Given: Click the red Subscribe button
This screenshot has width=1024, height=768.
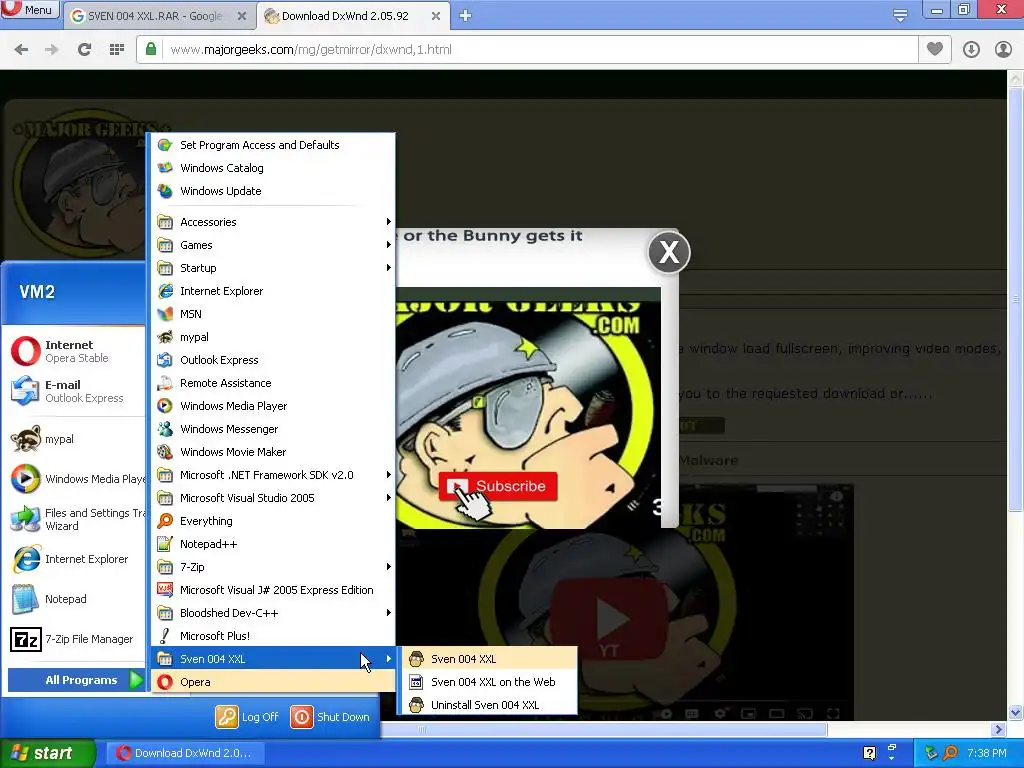Looking at the screenshot, I should coord(498,486).
